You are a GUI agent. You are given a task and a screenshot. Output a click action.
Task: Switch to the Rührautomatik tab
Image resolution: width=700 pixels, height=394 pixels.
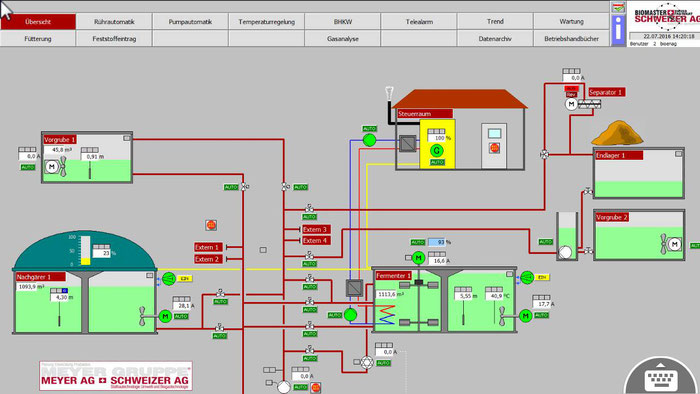point(114,21)
